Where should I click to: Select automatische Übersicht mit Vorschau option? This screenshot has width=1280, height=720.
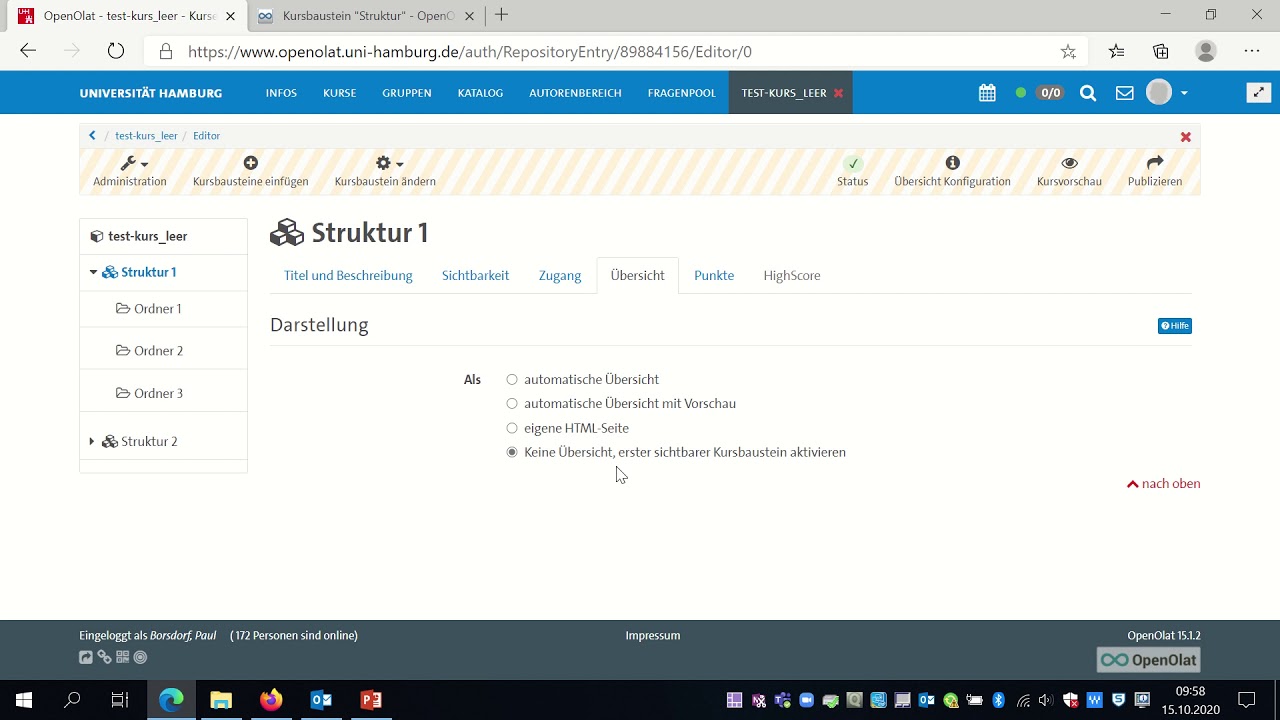pos(512,404)
